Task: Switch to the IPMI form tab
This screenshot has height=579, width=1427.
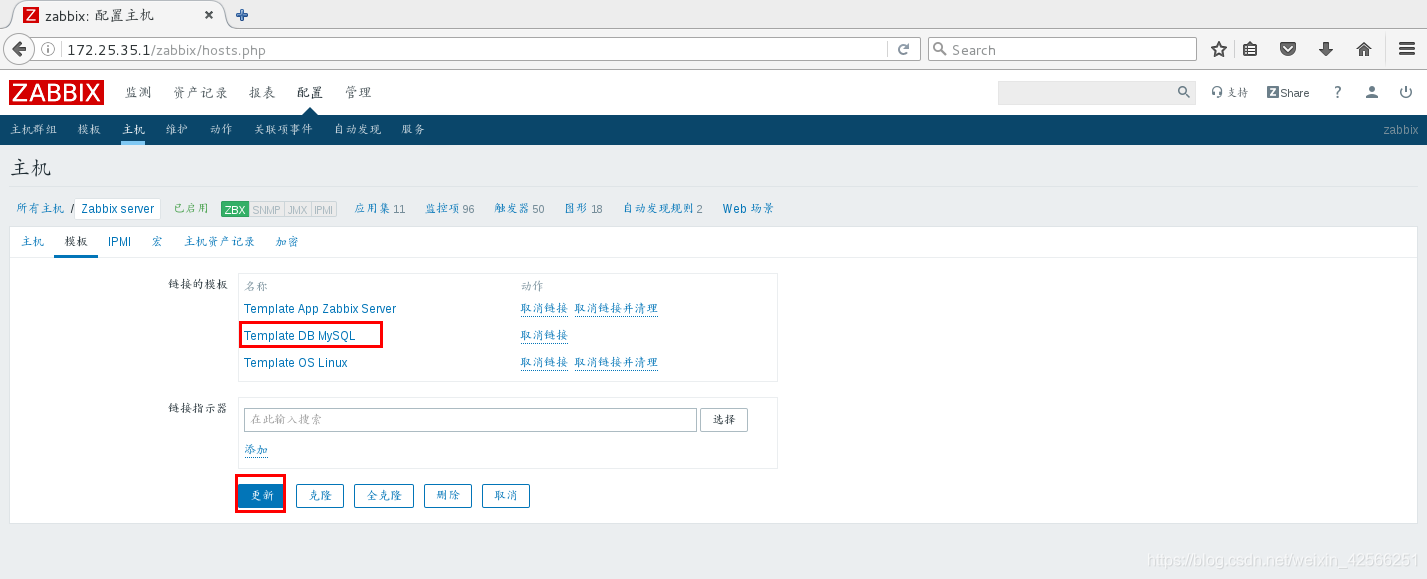Action: tap(120, 242)
